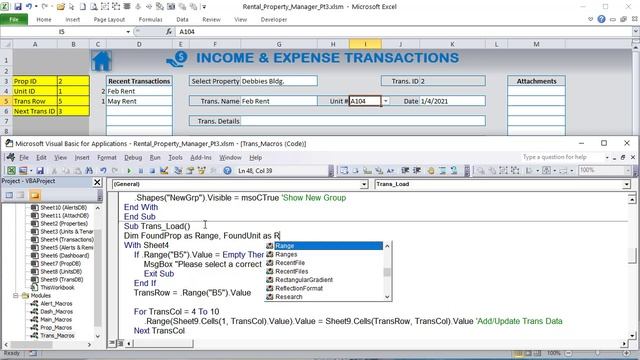Image resolution: width=640 pixels, height=360 pixels.
Task: Save workbook via Excel quick access icon
Action: tap(18, 7)
